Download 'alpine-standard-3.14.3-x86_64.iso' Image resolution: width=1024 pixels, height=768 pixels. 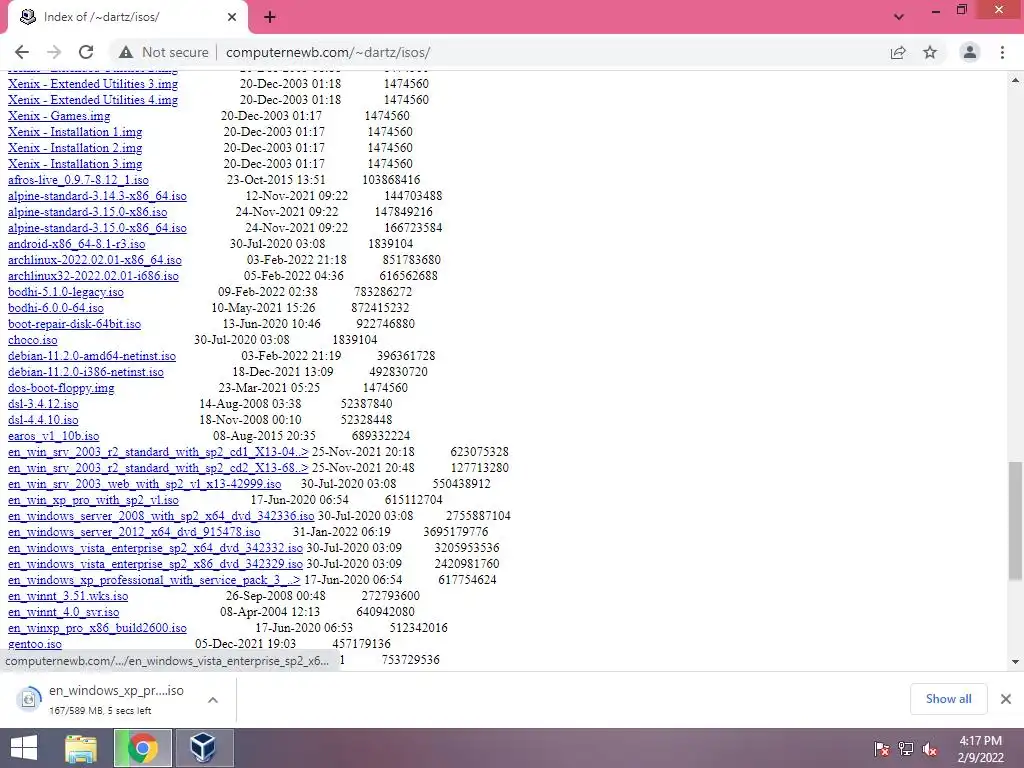tap(97, 196)
